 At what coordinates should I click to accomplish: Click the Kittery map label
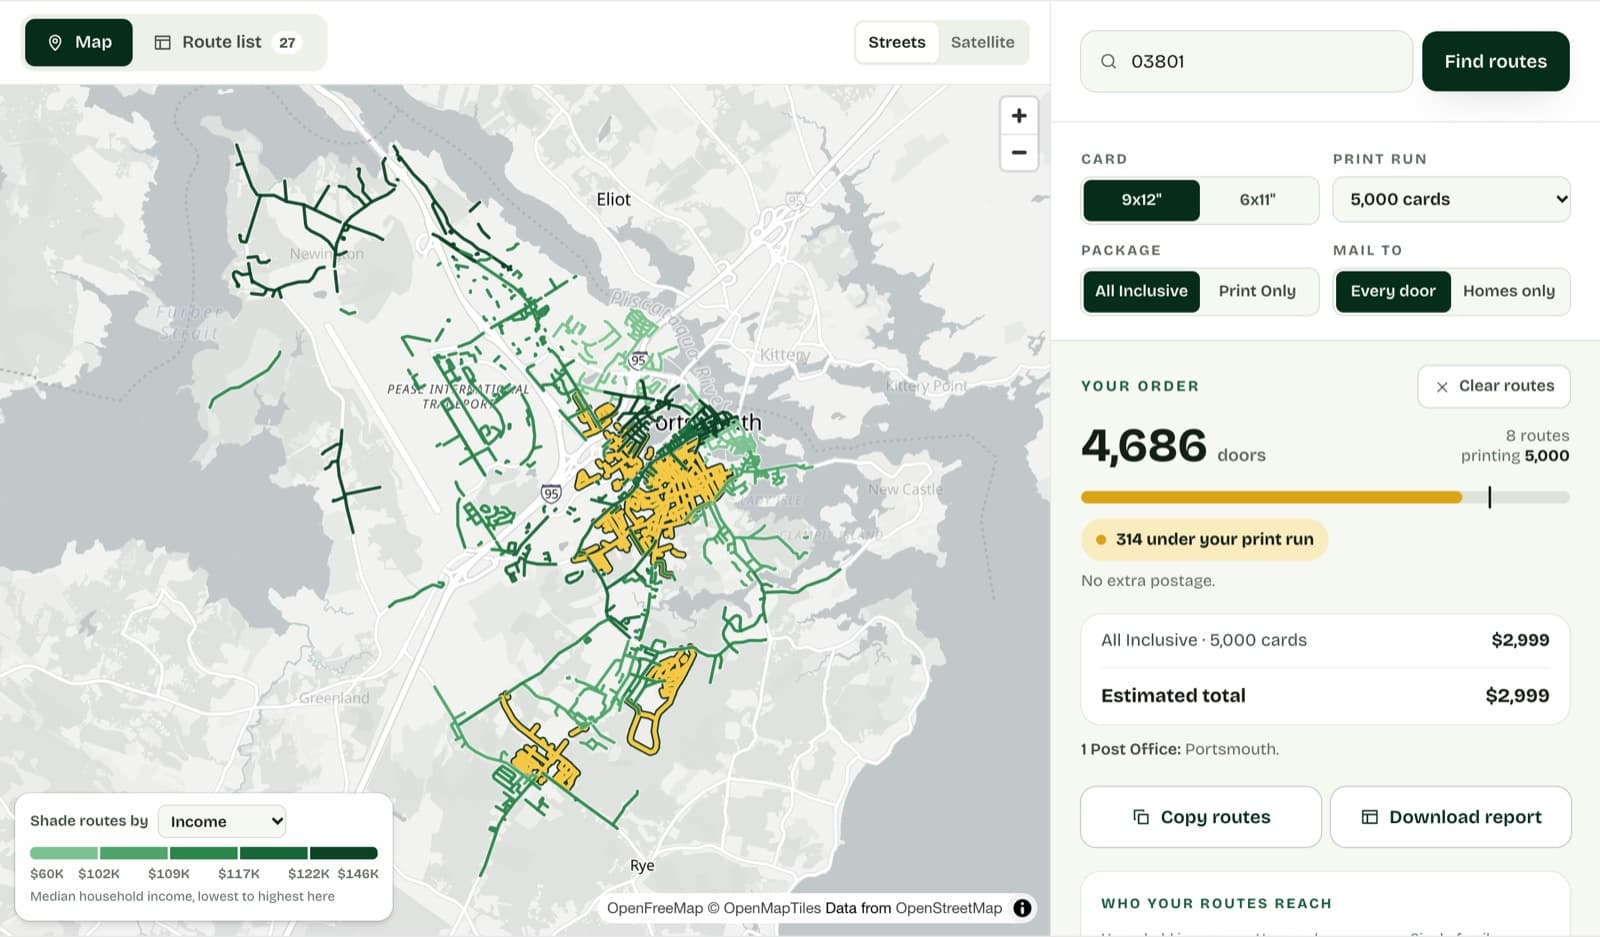(x=785, y=354)
